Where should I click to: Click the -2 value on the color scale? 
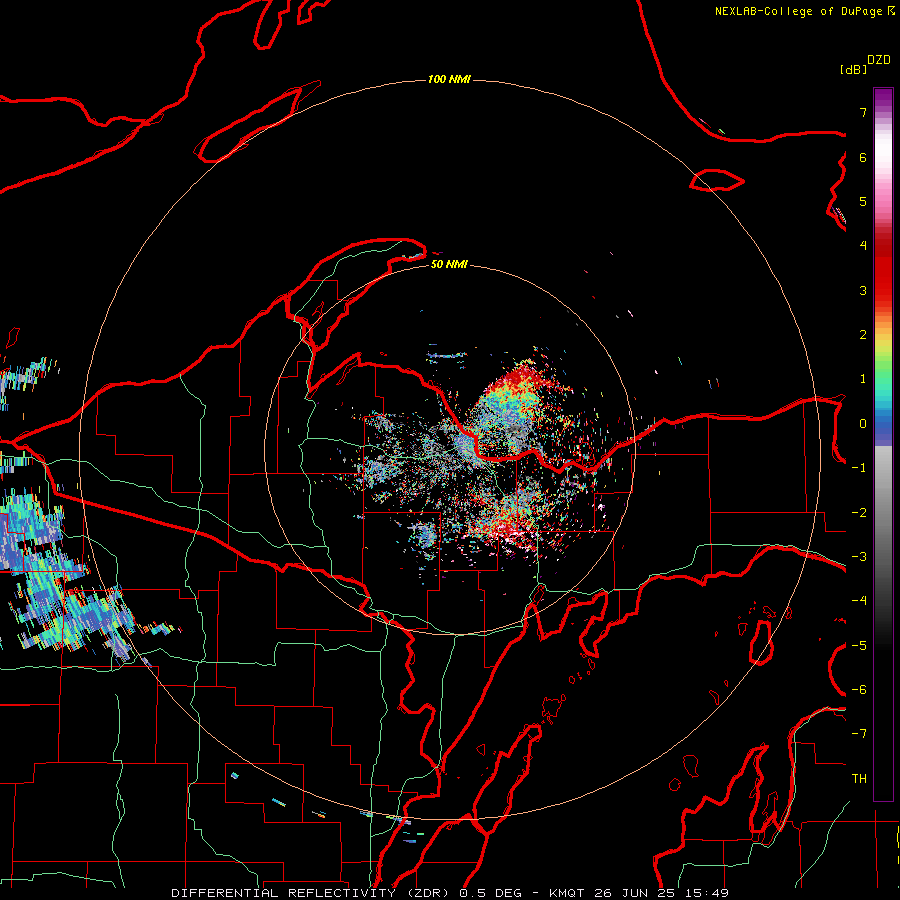pyautogui.click(x=859, y=513)
